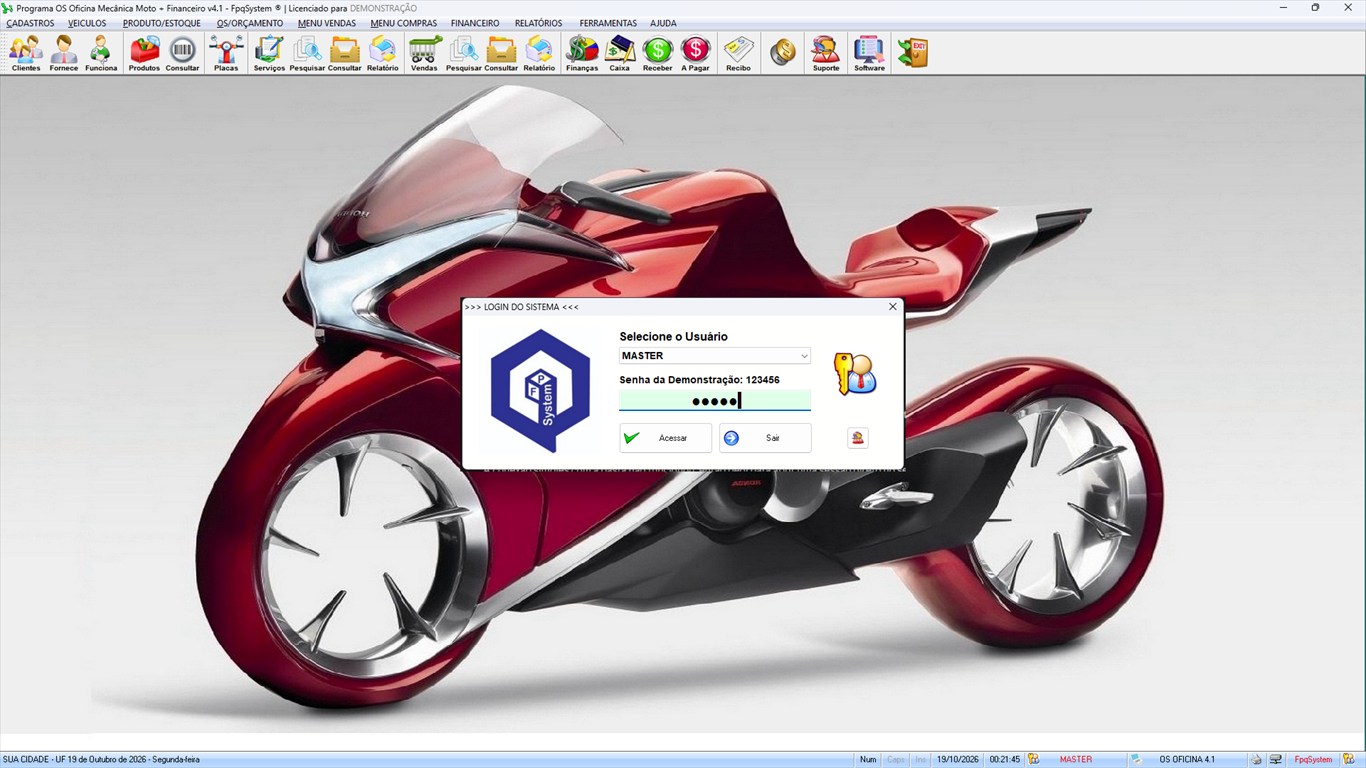Open the PRODUTO/ESTOQUE menu
The width and height of the screenshot is (1366, 768).
pyautogui.click(x=162, y=23)
